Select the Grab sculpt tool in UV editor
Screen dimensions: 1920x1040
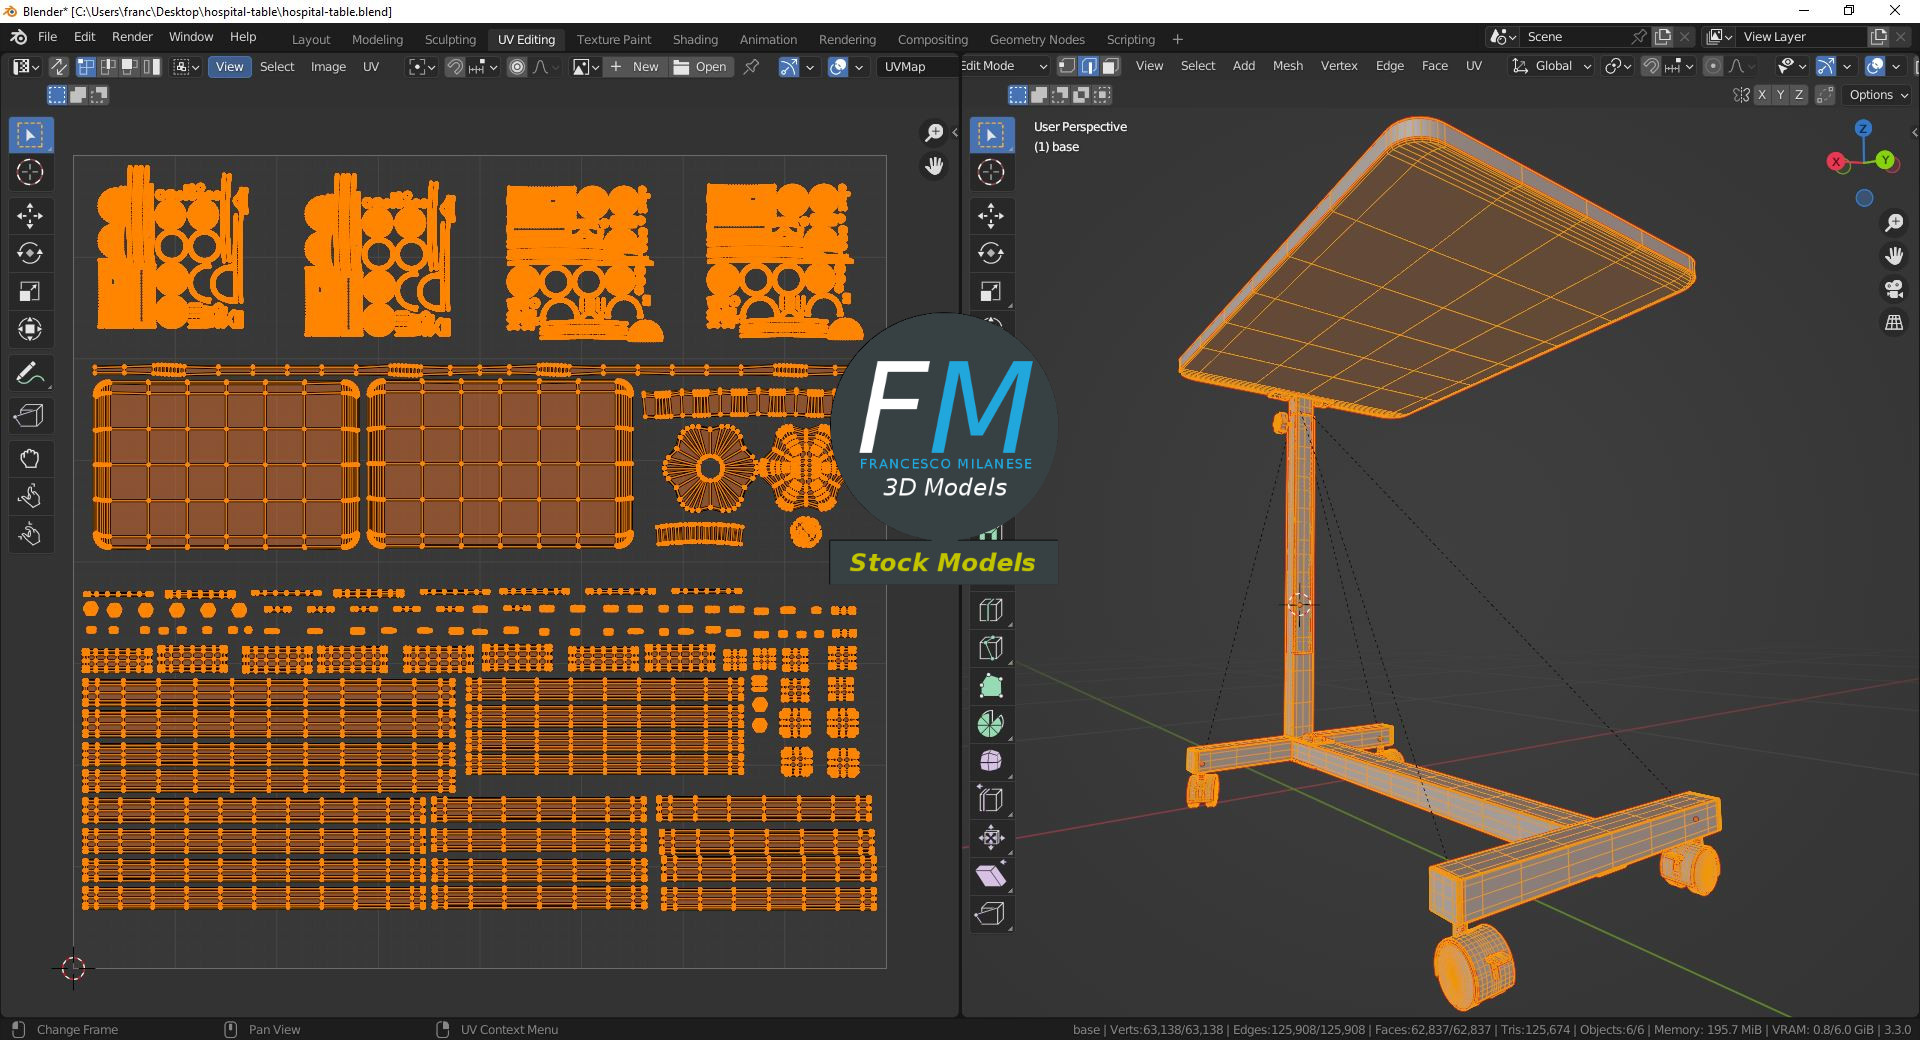click(30, 459)
